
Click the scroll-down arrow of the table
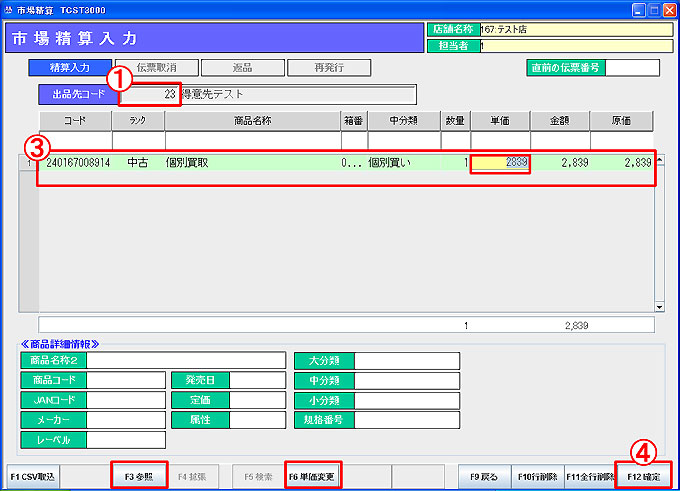tap(660, 306)
